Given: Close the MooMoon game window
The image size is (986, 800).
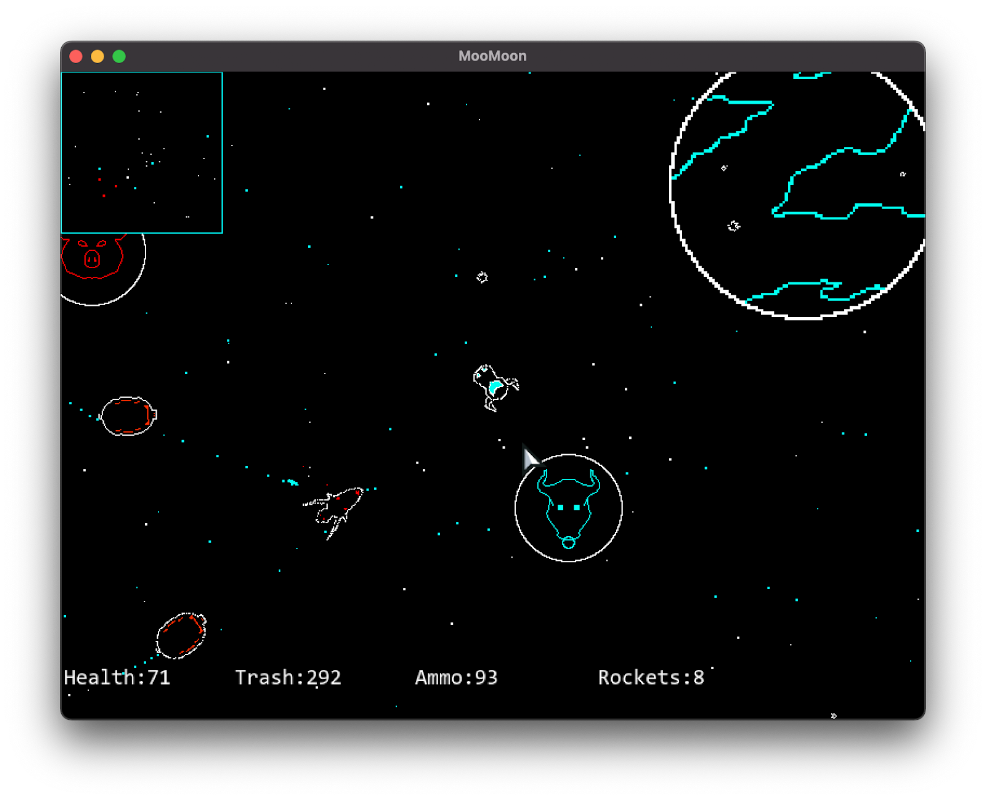Looking at the screenshot, I should (76, 56).
